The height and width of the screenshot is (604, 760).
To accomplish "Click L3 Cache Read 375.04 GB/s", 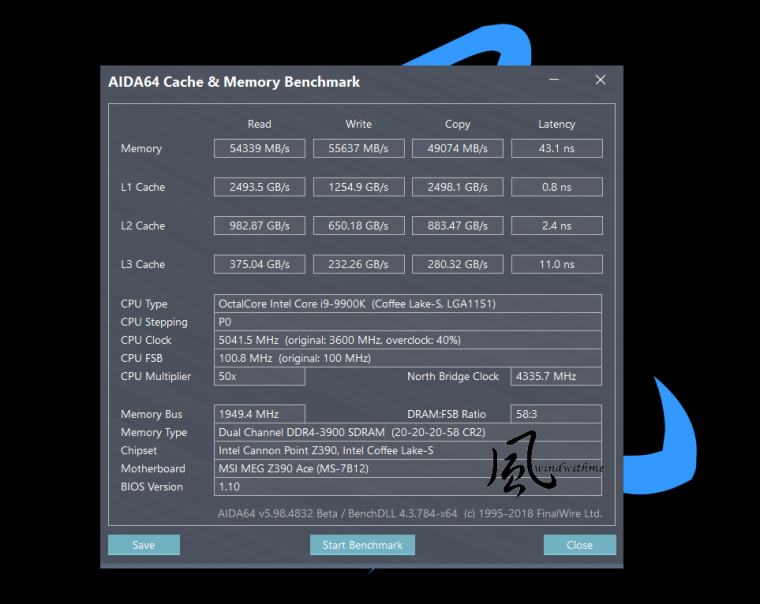I will (x=259, y=264).
